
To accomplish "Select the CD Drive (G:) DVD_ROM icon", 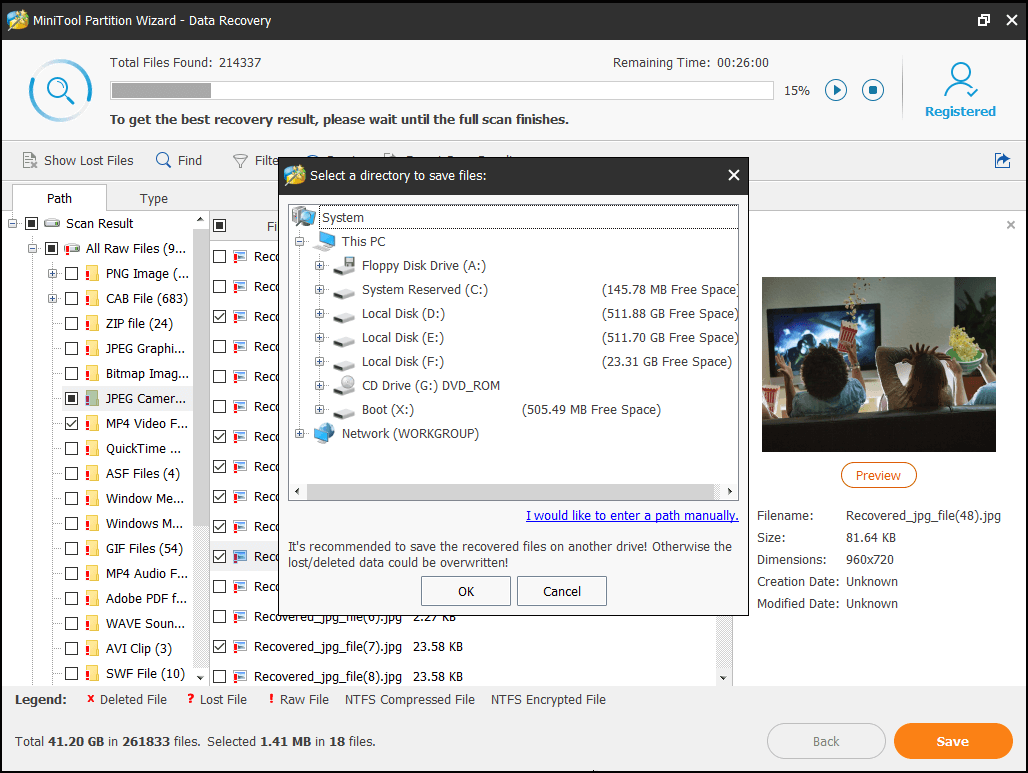I will pos(344,386).
